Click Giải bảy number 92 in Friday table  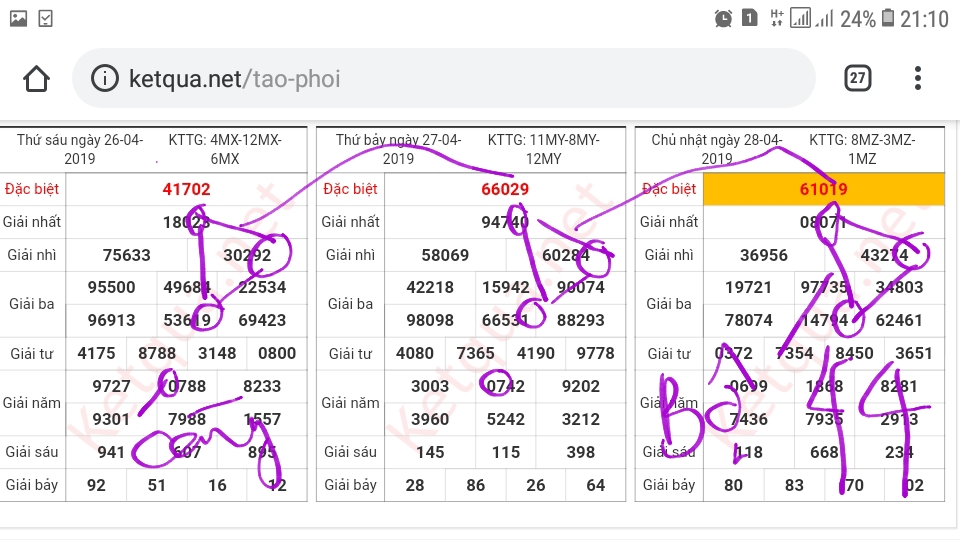click(x=97, y=485)
